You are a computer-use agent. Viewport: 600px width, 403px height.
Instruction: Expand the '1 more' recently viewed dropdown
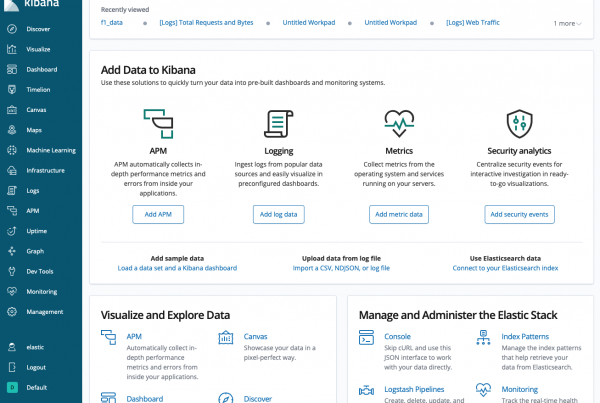coord(567,23)
